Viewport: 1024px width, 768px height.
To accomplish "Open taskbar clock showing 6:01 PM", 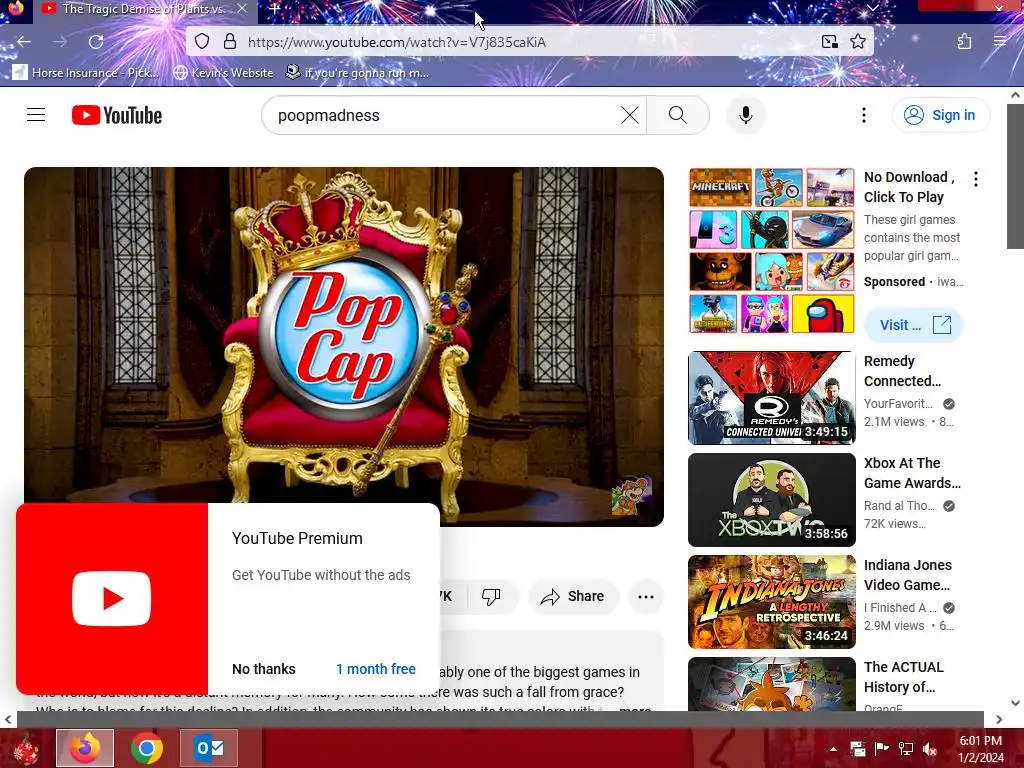I will 981,749.
